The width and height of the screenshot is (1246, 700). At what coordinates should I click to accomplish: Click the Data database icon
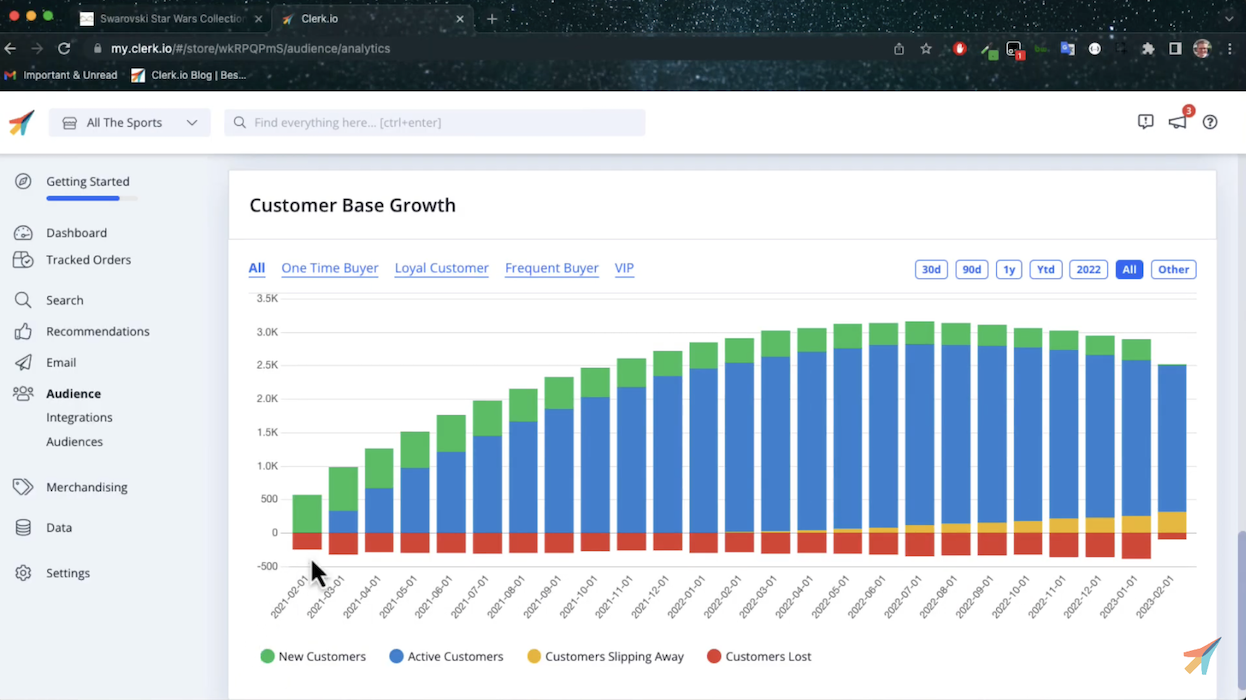[23, 527]
